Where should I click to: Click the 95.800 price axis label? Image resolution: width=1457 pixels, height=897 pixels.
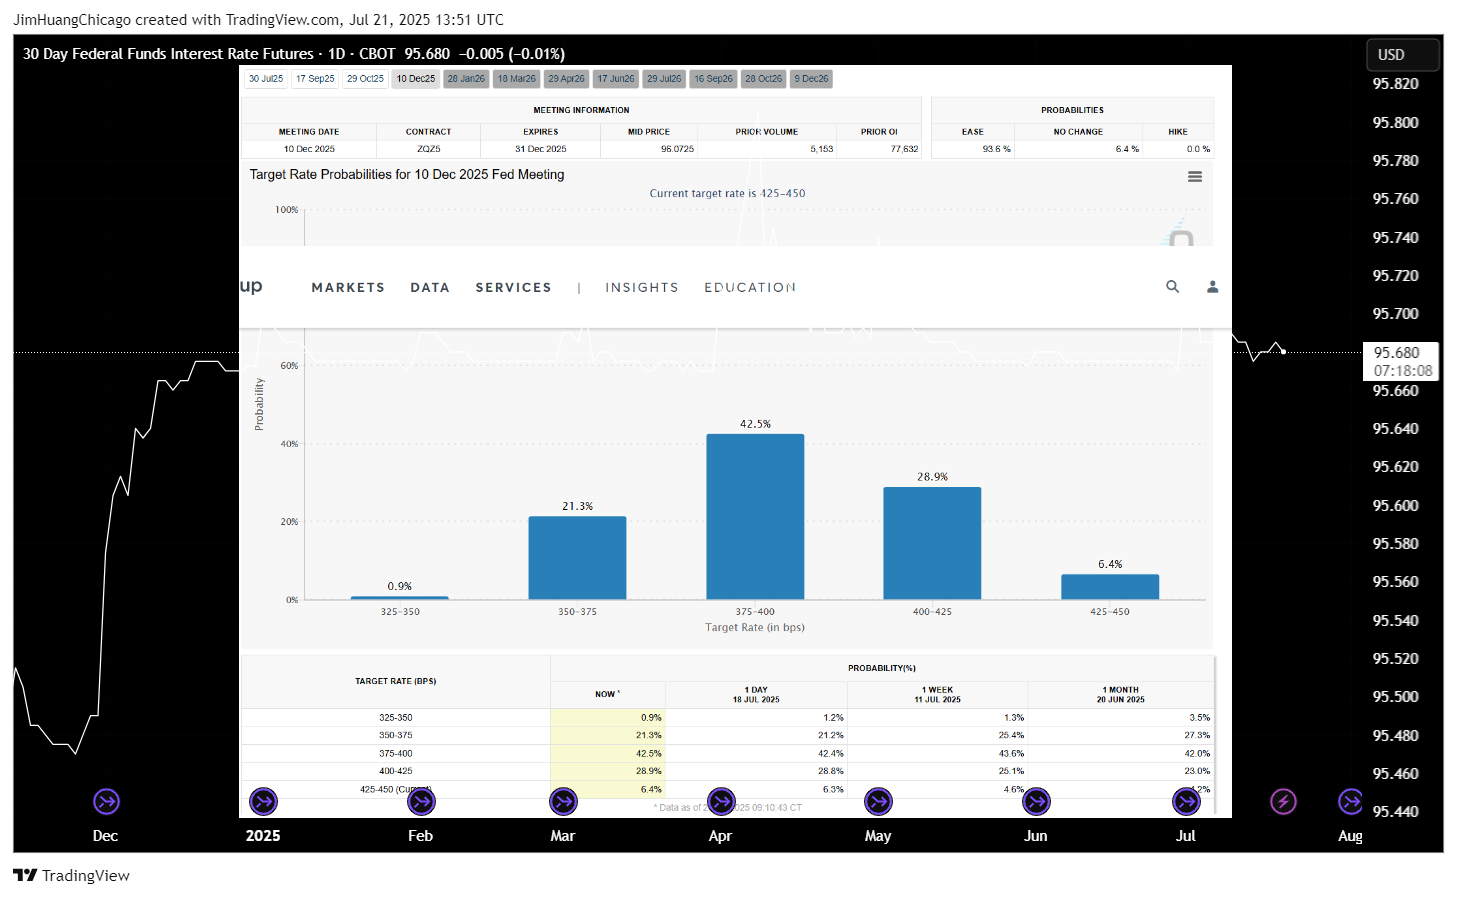point(1395,122)
